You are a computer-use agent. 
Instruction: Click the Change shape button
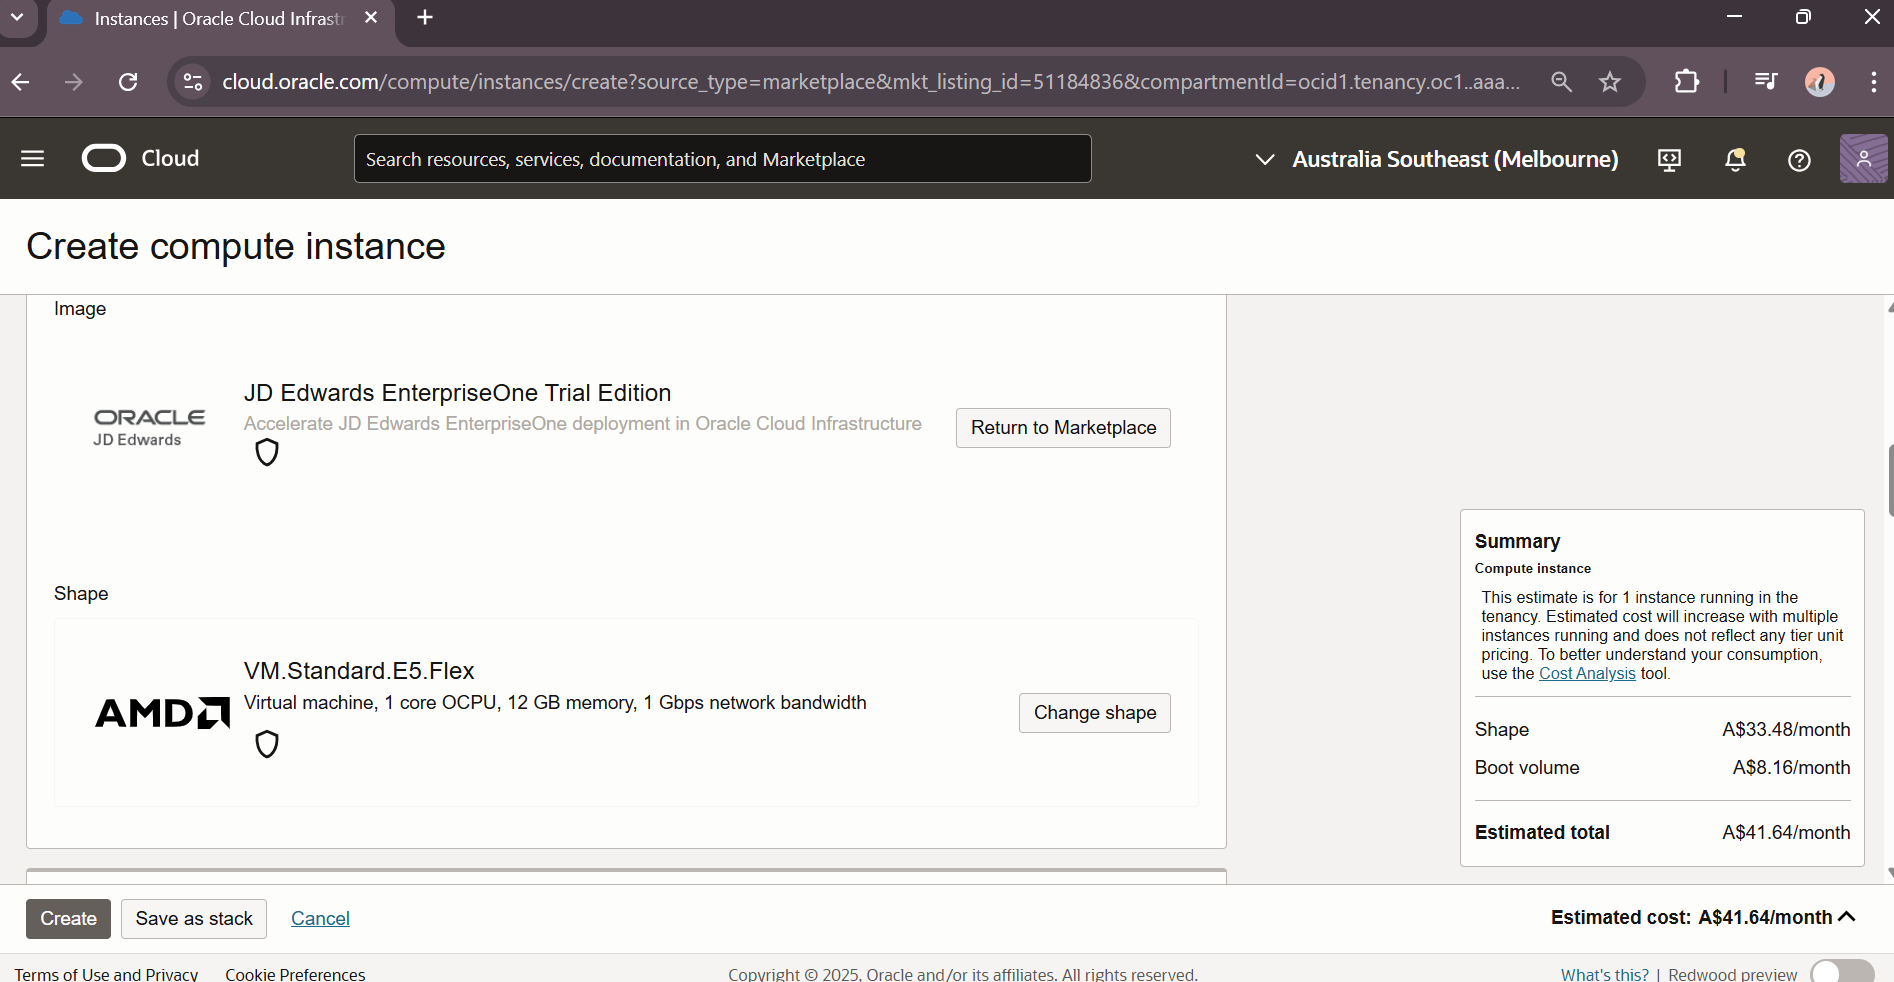pyautogui.click(x=1094, y=713)
